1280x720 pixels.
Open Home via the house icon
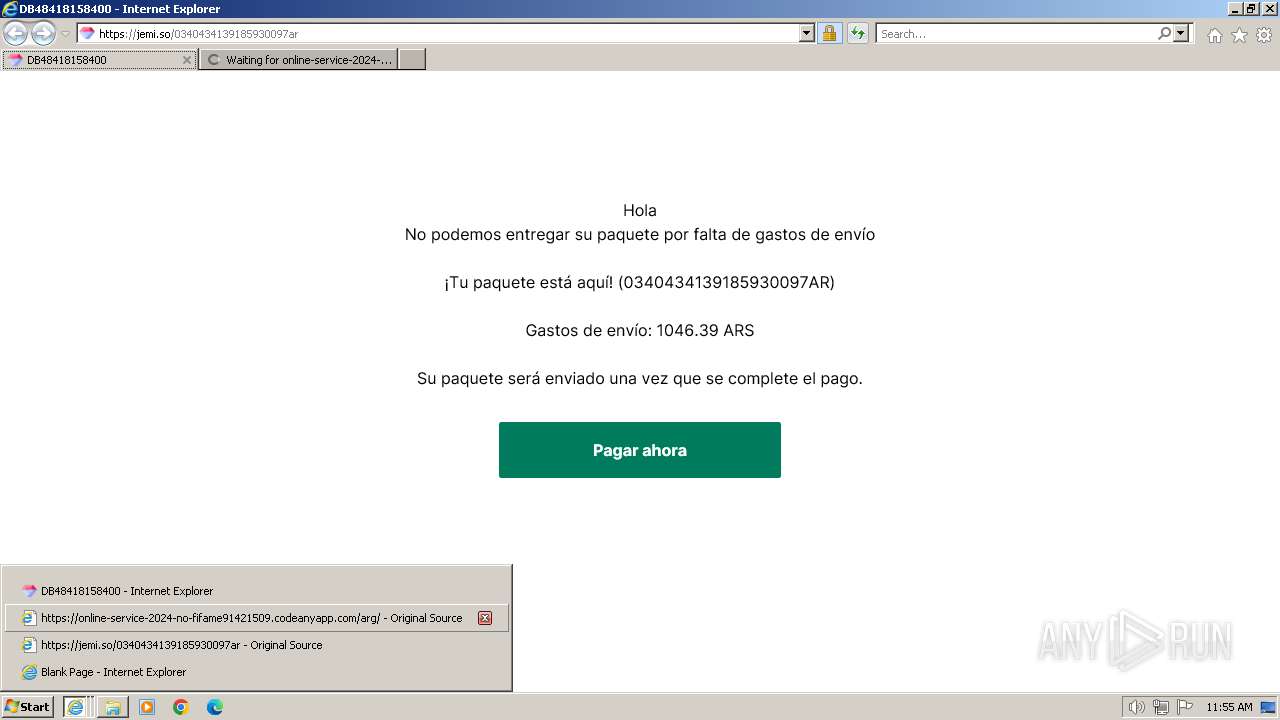click(x=1214, y=35)
